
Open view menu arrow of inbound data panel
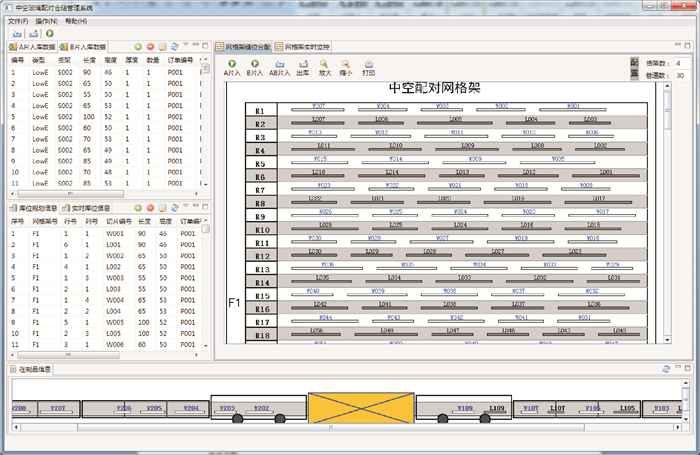[x=186, y=47]
